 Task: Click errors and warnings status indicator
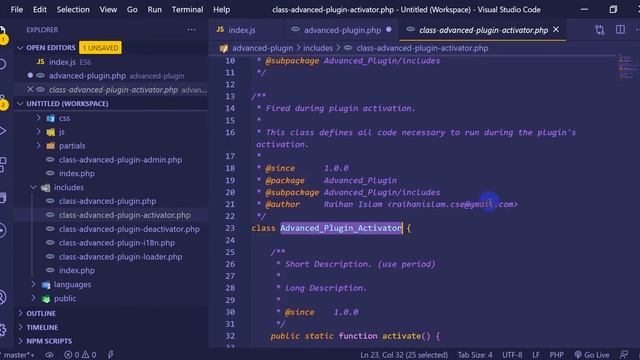tap(80, 355)
